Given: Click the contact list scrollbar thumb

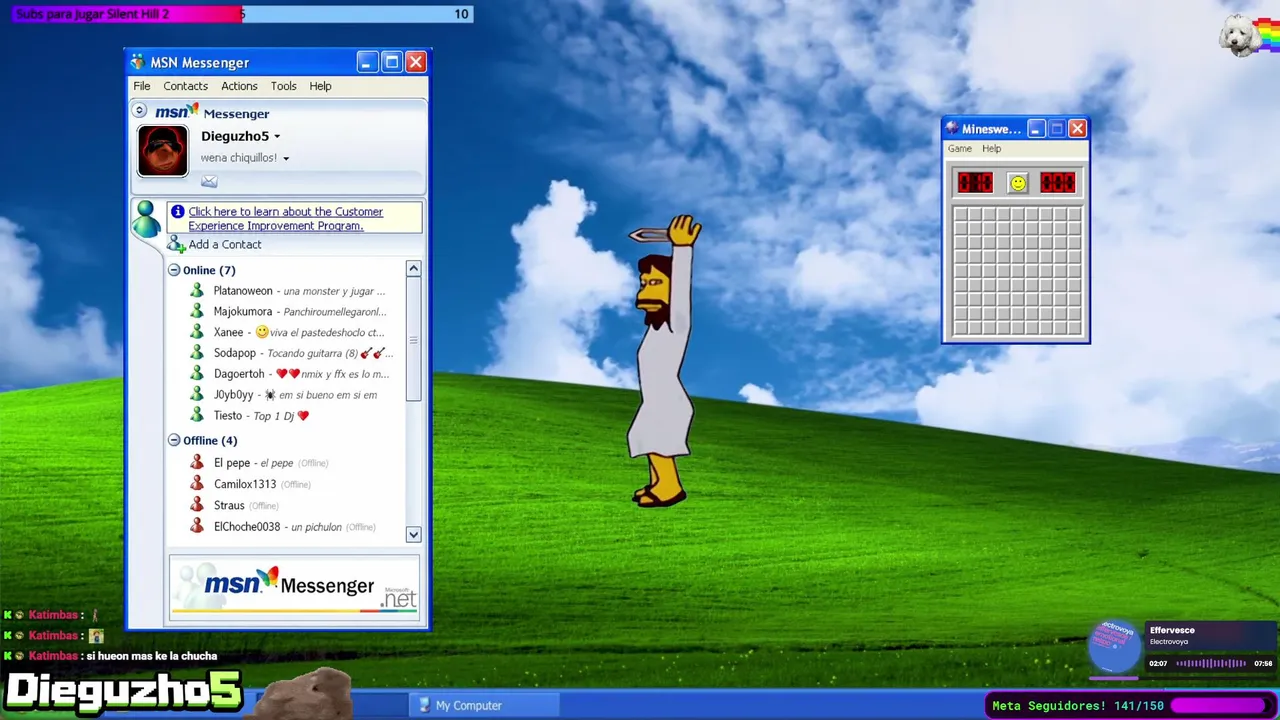Looking at the screenshot, I should [x=413, y=340].
